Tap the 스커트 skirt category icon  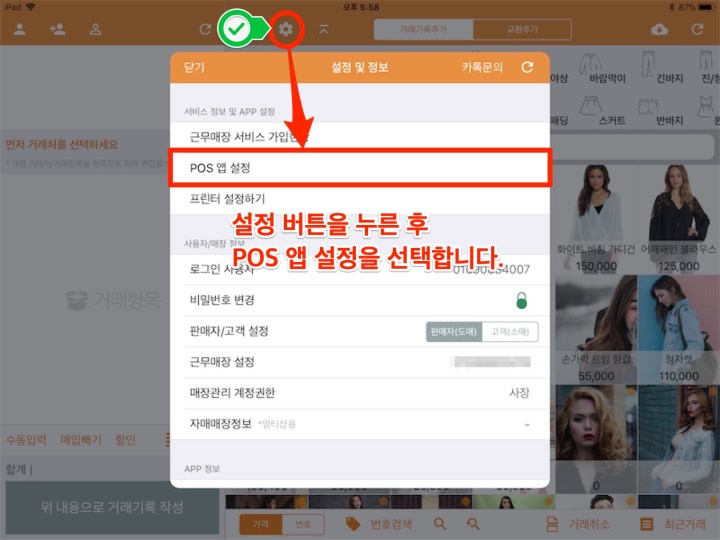591,106
